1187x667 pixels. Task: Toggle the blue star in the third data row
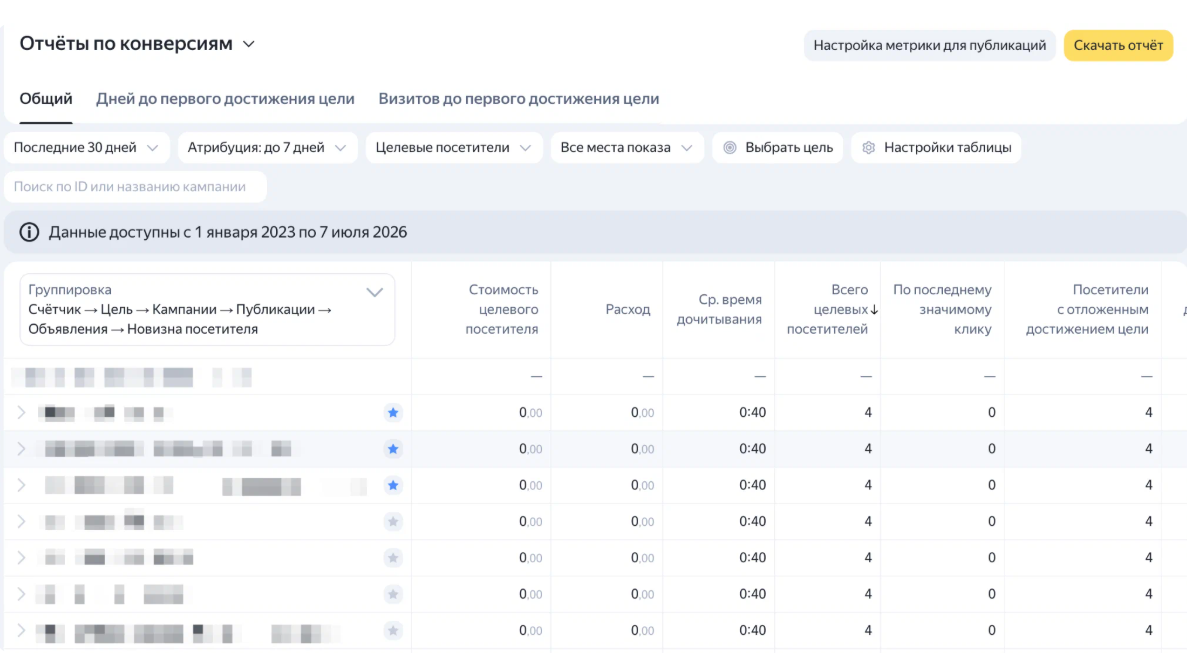point(393,485)
